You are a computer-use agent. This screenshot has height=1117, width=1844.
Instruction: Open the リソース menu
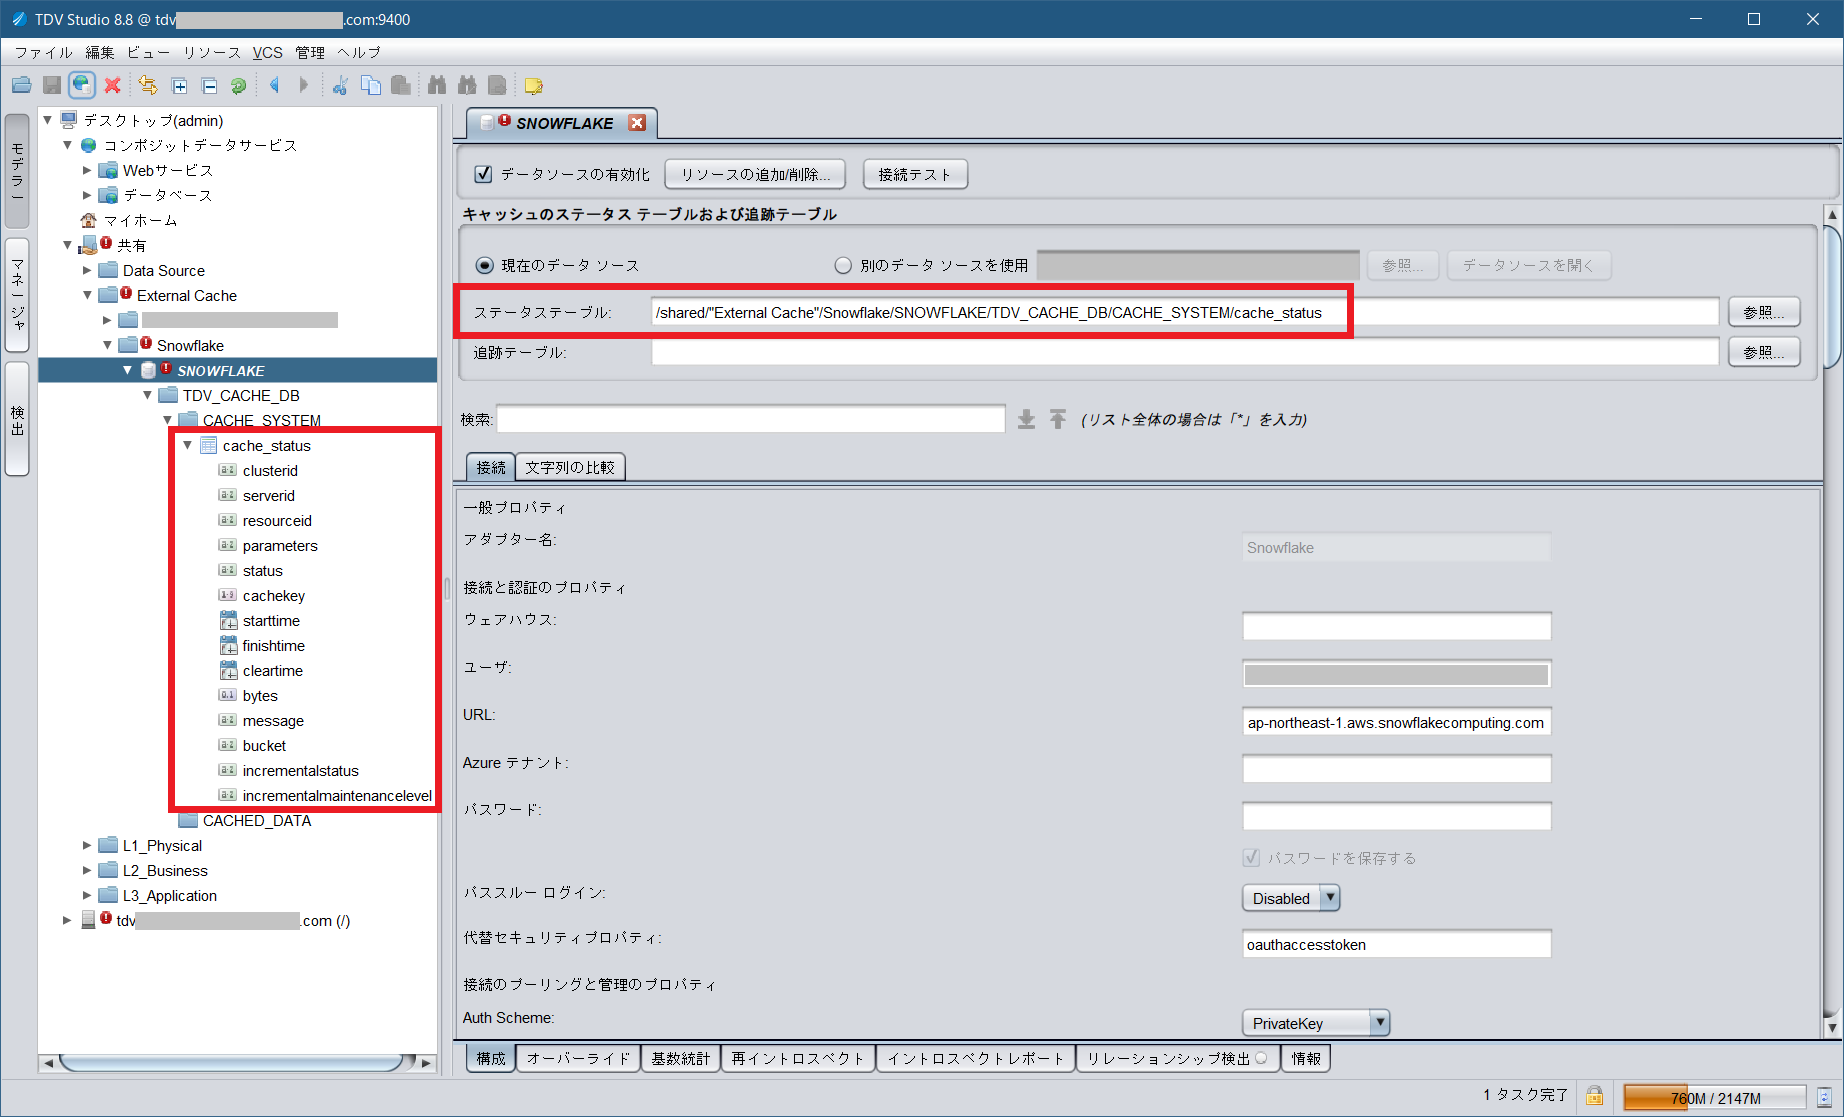(x=212, y=52)
